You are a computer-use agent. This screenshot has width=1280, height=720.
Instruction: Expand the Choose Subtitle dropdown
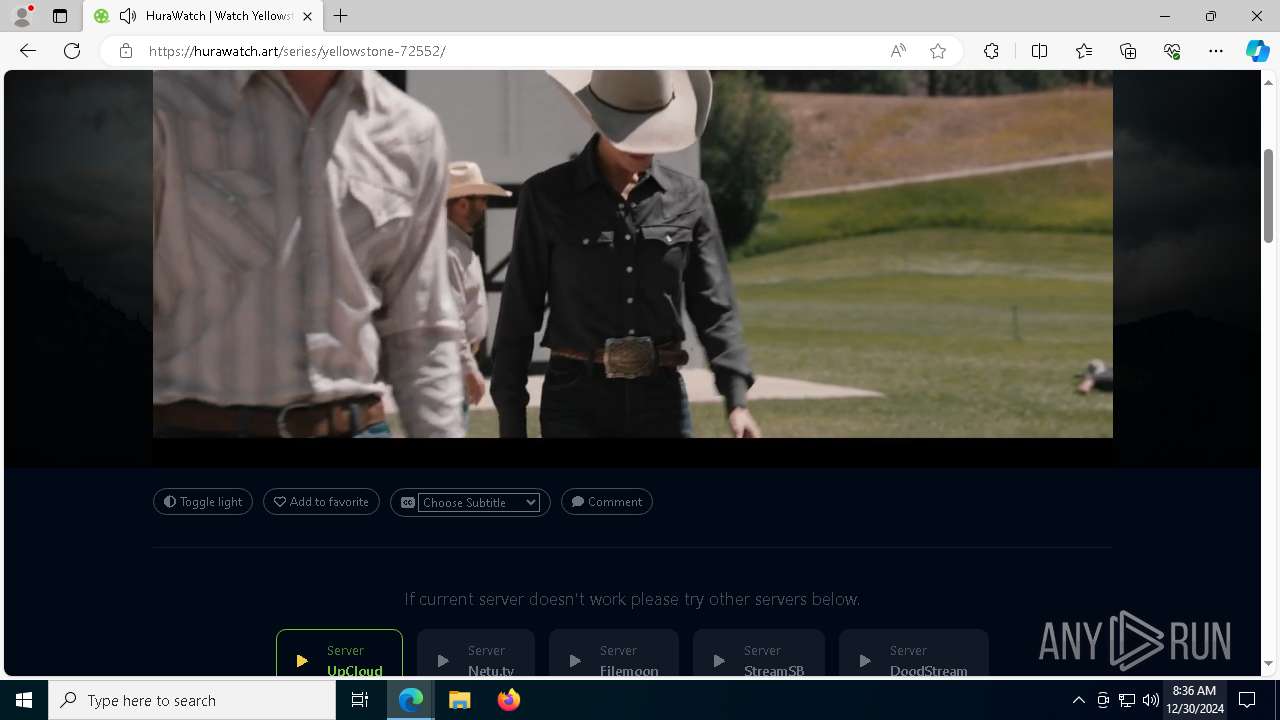479,502
